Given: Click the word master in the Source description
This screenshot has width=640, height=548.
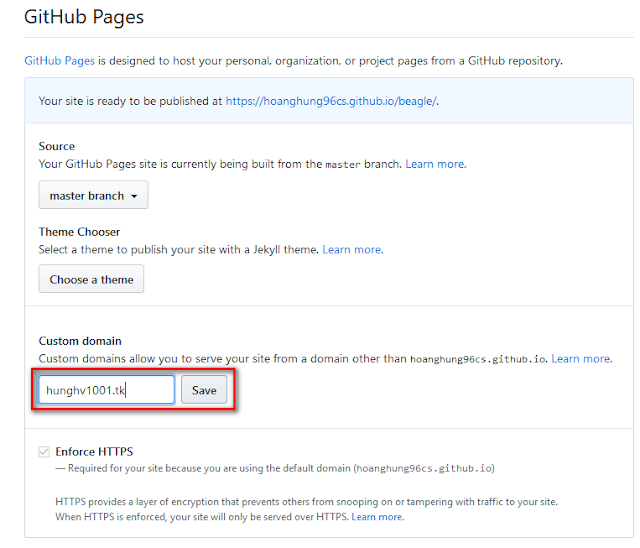Looking at the screenshot, I should click(343, 164).
